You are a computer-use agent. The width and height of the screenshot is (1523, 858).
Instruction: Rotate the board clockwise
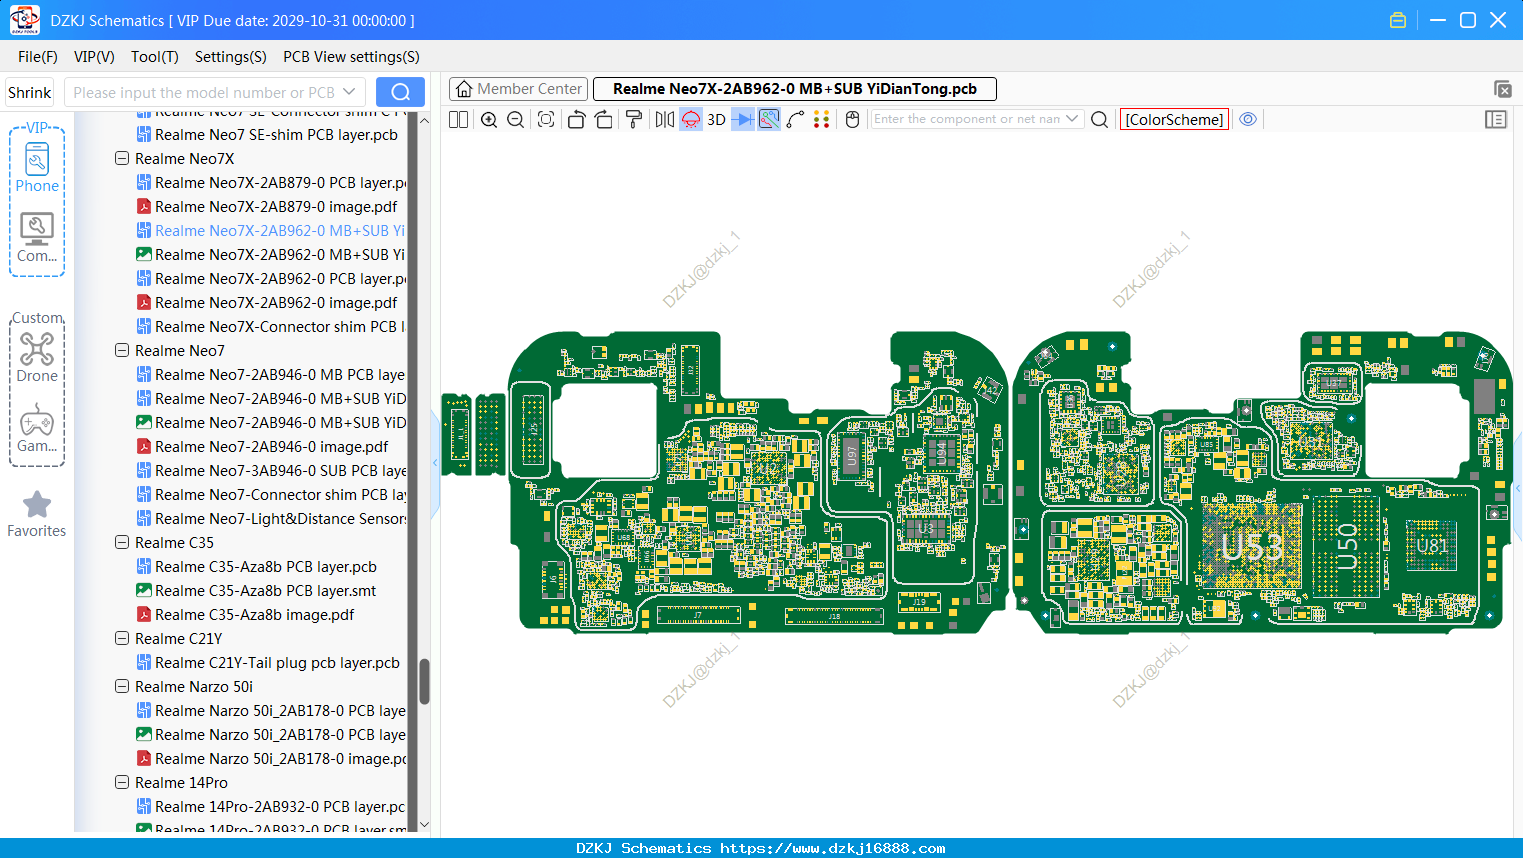(x=604, y=120)
